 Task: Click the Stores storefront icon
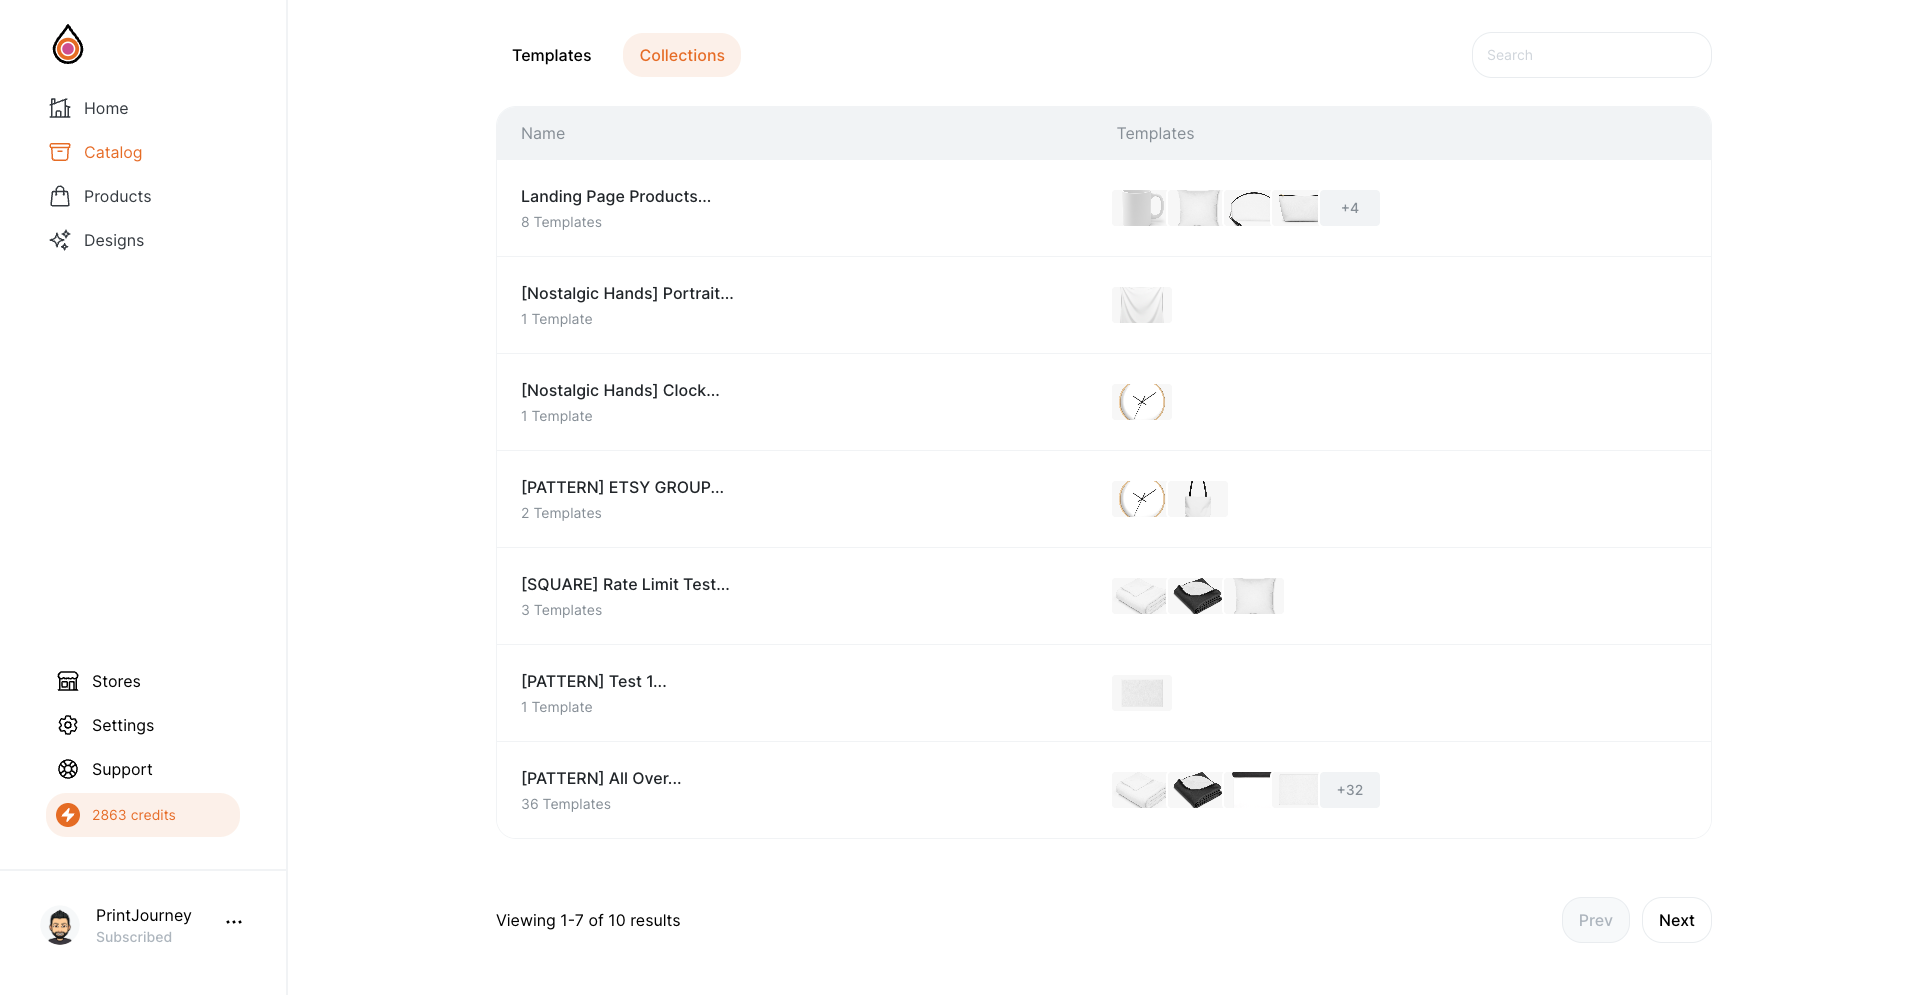68,681
